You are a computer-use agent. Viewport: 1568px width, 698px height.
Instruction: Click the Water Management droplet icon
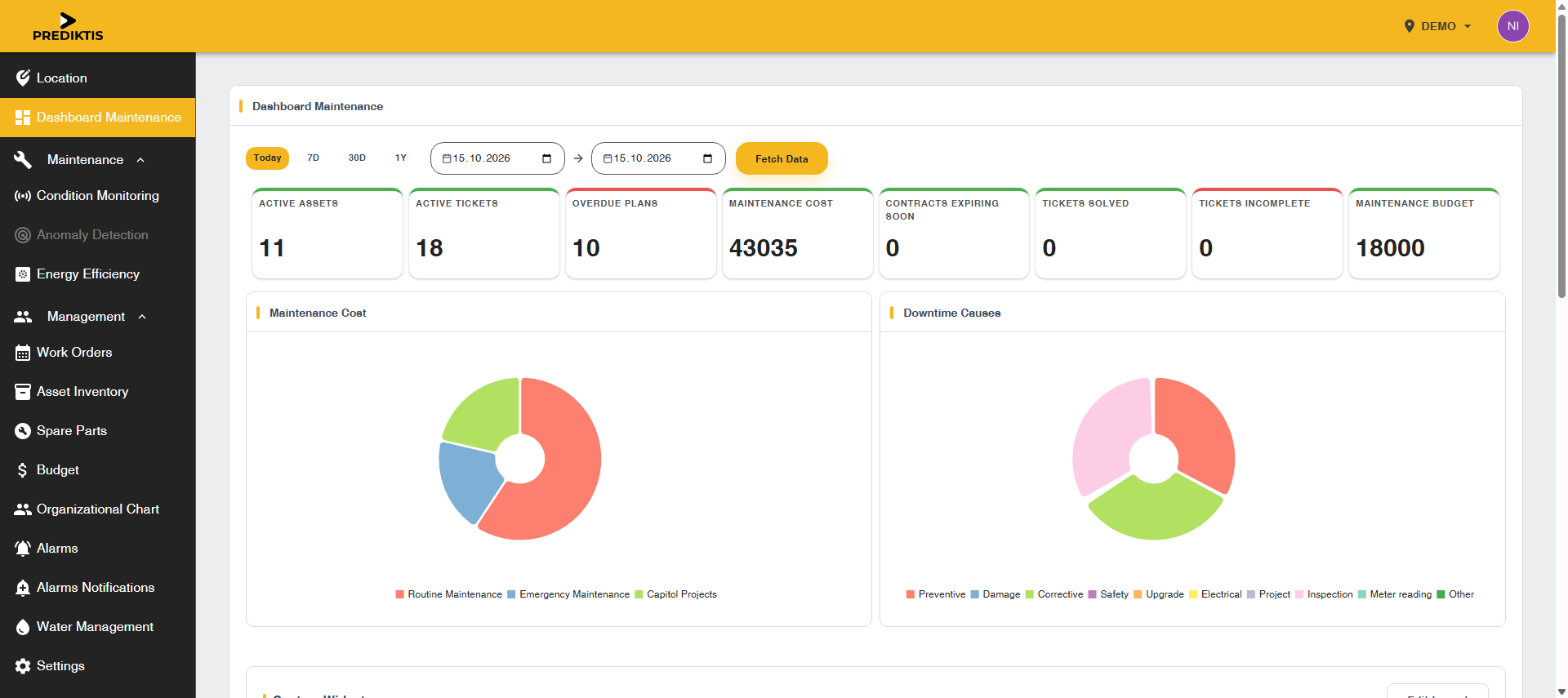tap(22, 627)
